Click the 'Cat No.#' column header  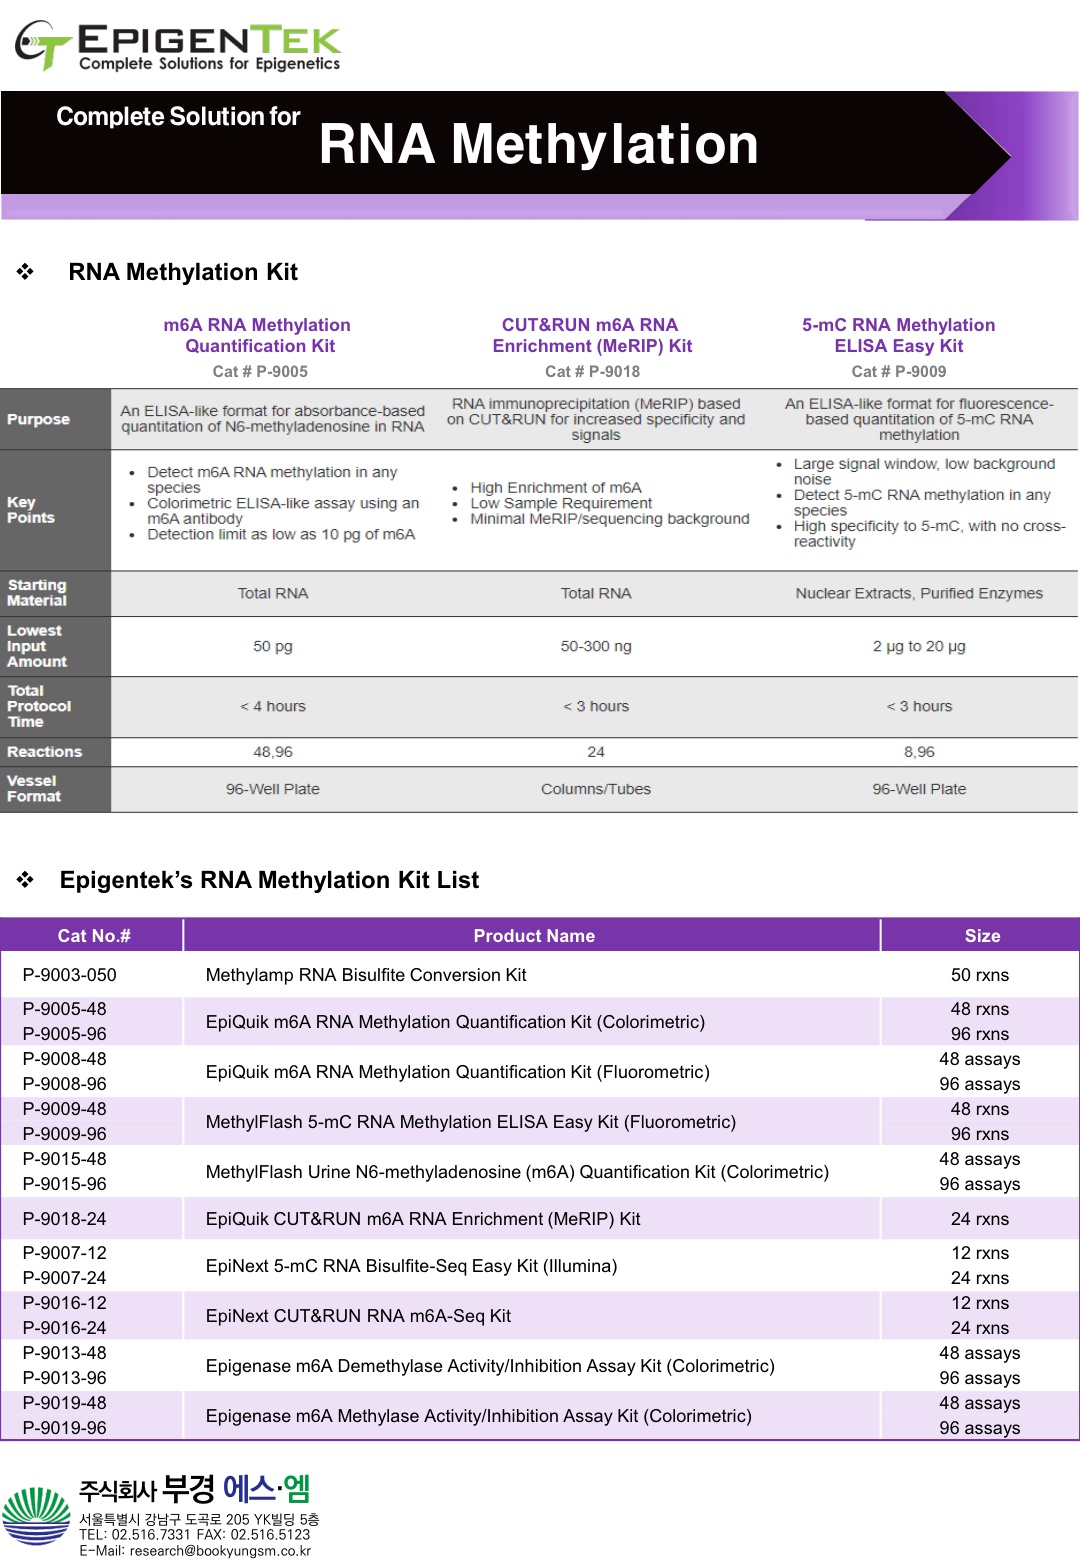pos(94,936)
